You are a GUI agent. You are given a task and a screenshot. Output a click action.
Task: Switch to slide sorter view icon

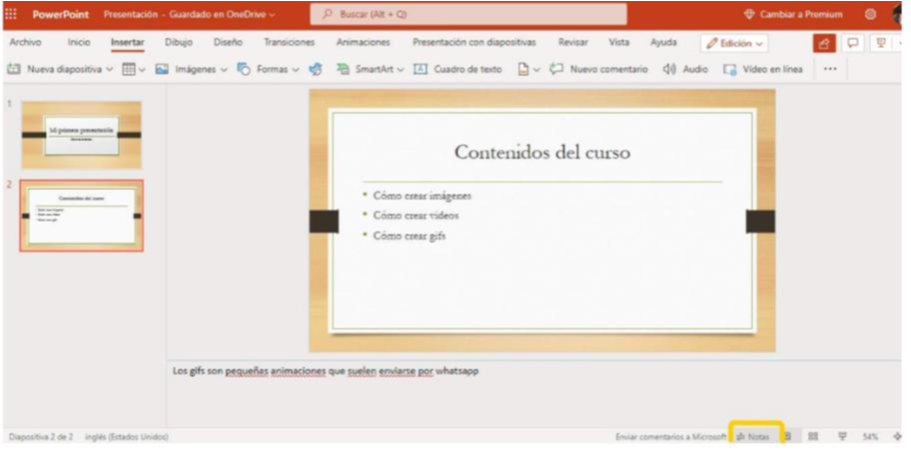813,437
